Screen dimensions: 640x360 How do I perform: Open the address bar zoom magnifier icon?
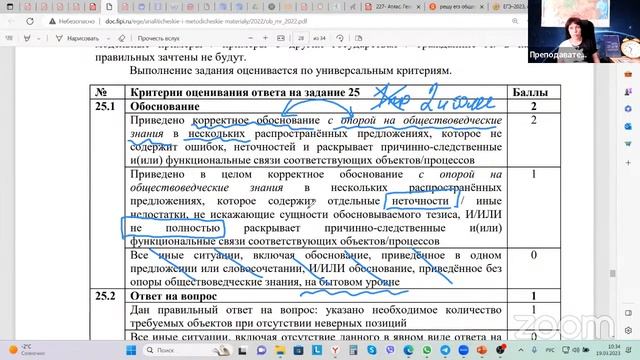pyautogui.click(x=515, y=21)
